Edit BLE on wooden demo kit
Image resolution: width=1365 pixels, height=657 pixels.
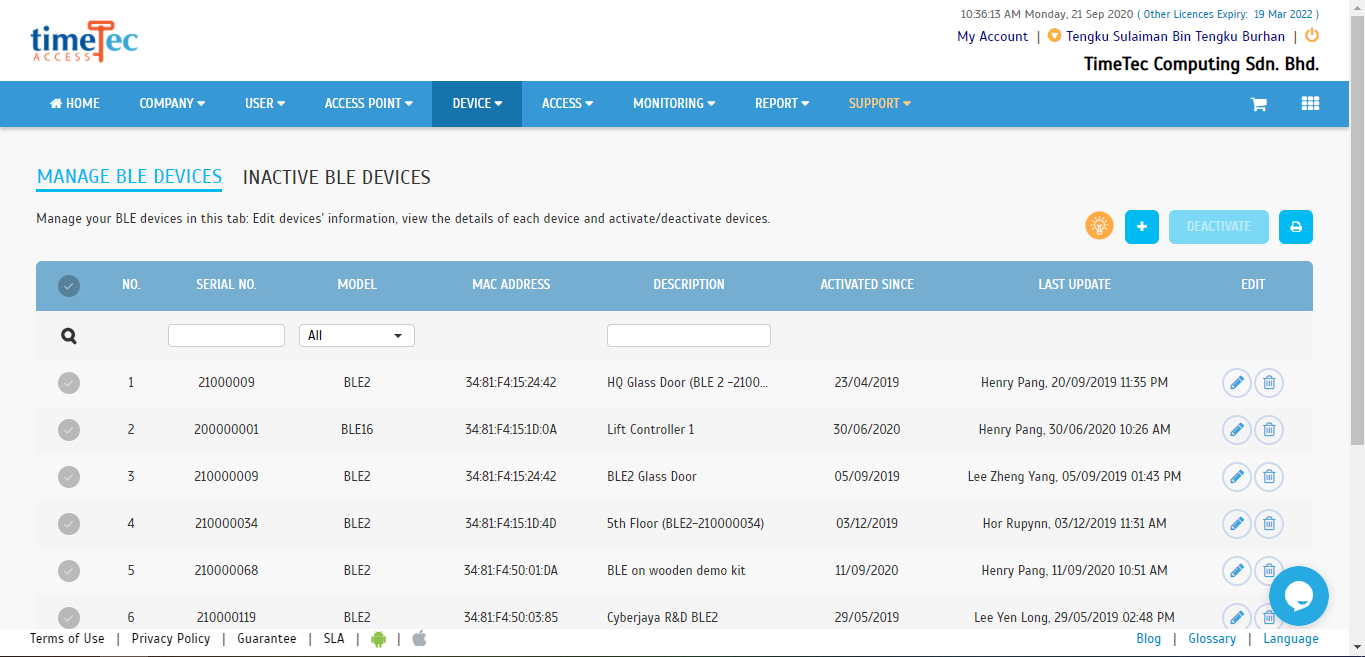[1237, 570]
